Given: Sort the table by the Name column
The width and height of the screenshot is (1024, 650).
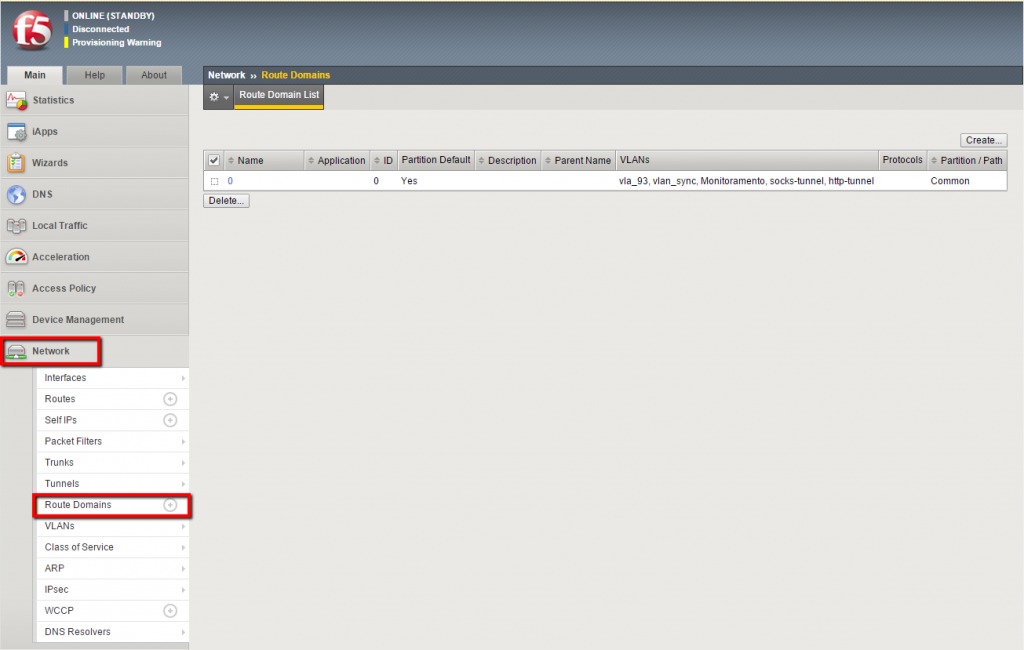Looking at the screenshot, I should 248,160.
